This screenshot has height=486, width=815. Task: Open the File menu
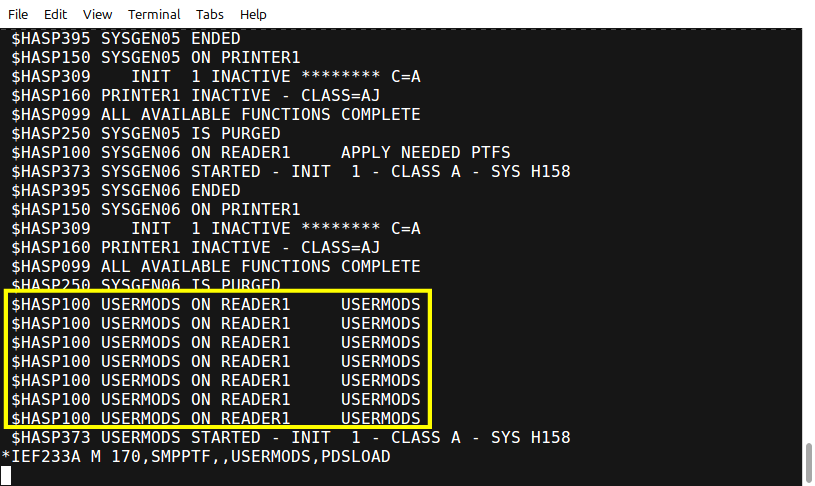coord(18,15)
